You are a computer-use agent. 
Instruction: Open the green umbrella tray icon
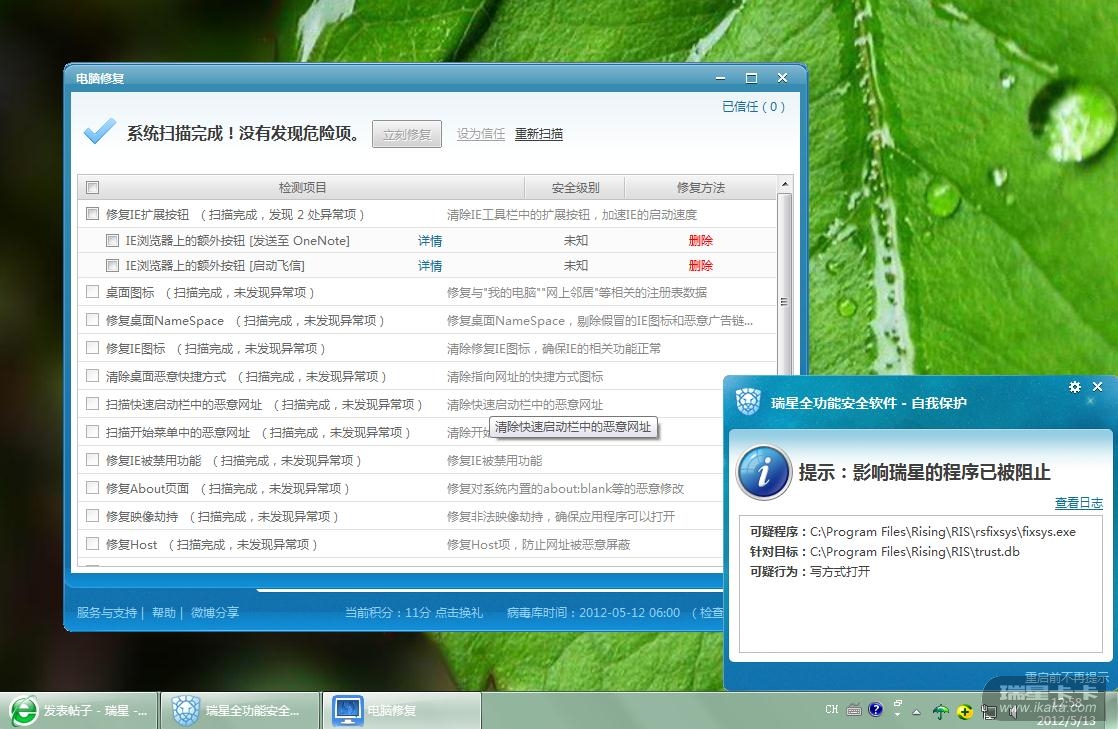point(941,711)
